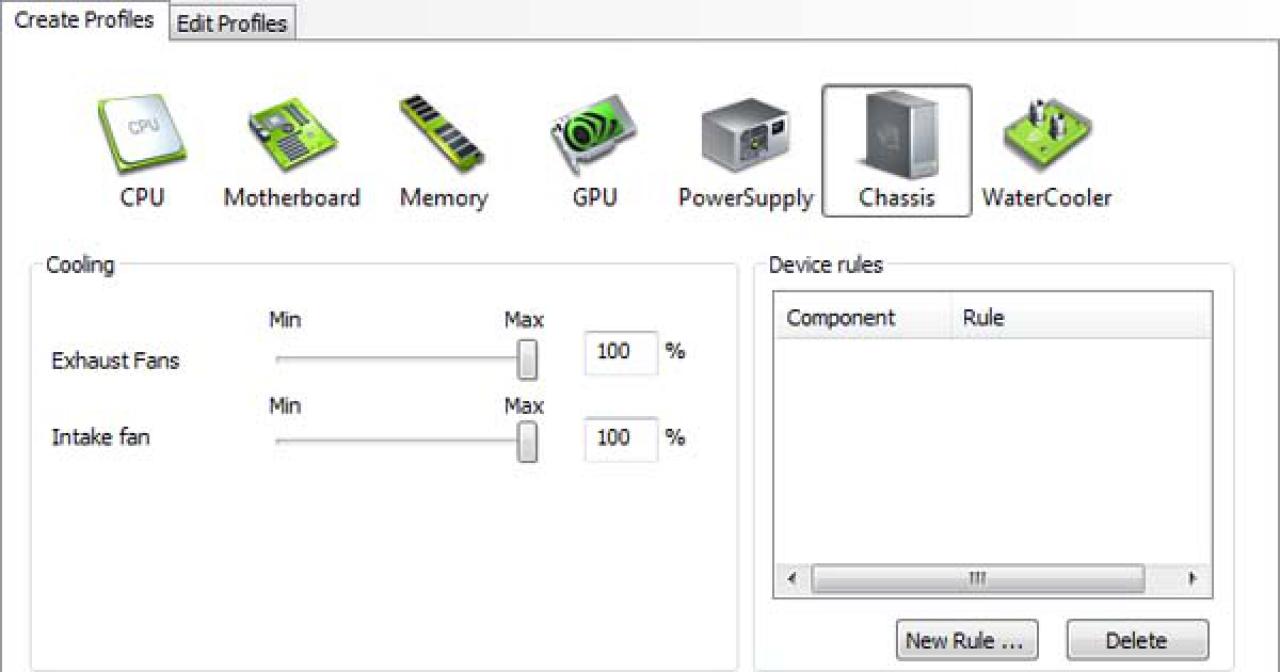Viewport: 1280px width, 672px height.
Task: Click the Intake fan slider handle
Action: pyautogui.click(x=527, y=442)
